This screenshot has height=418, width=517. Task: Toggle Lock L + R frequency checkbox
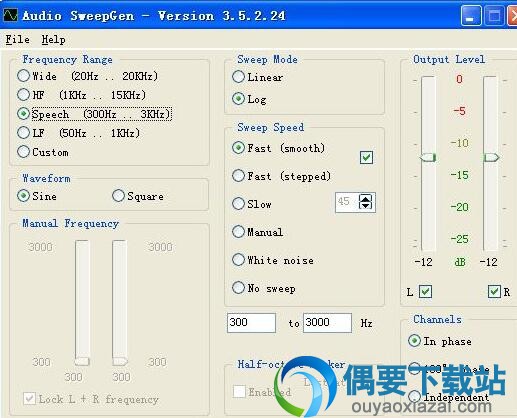point(91,399)
